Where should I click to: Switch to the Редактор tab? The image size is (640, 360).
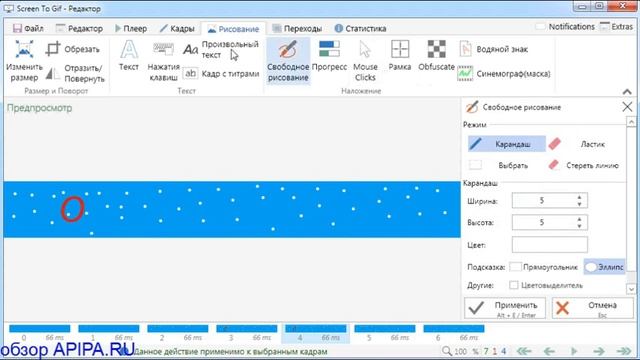79,29
